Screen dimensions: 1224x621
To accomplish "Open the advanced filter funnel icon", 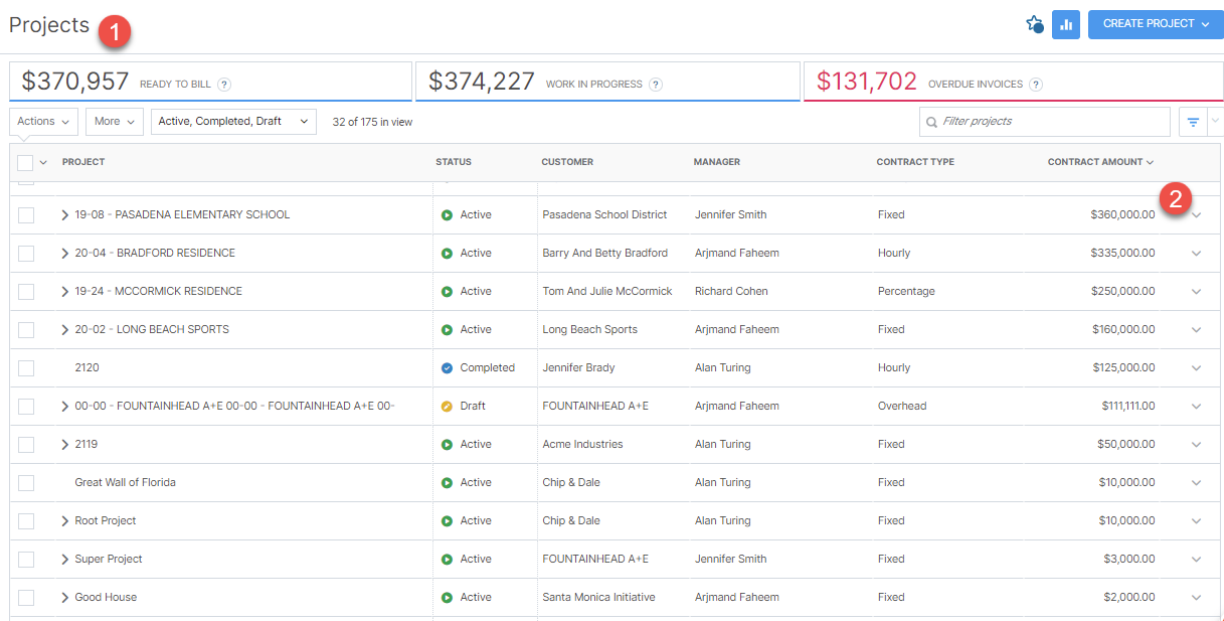I will 1193,122.
